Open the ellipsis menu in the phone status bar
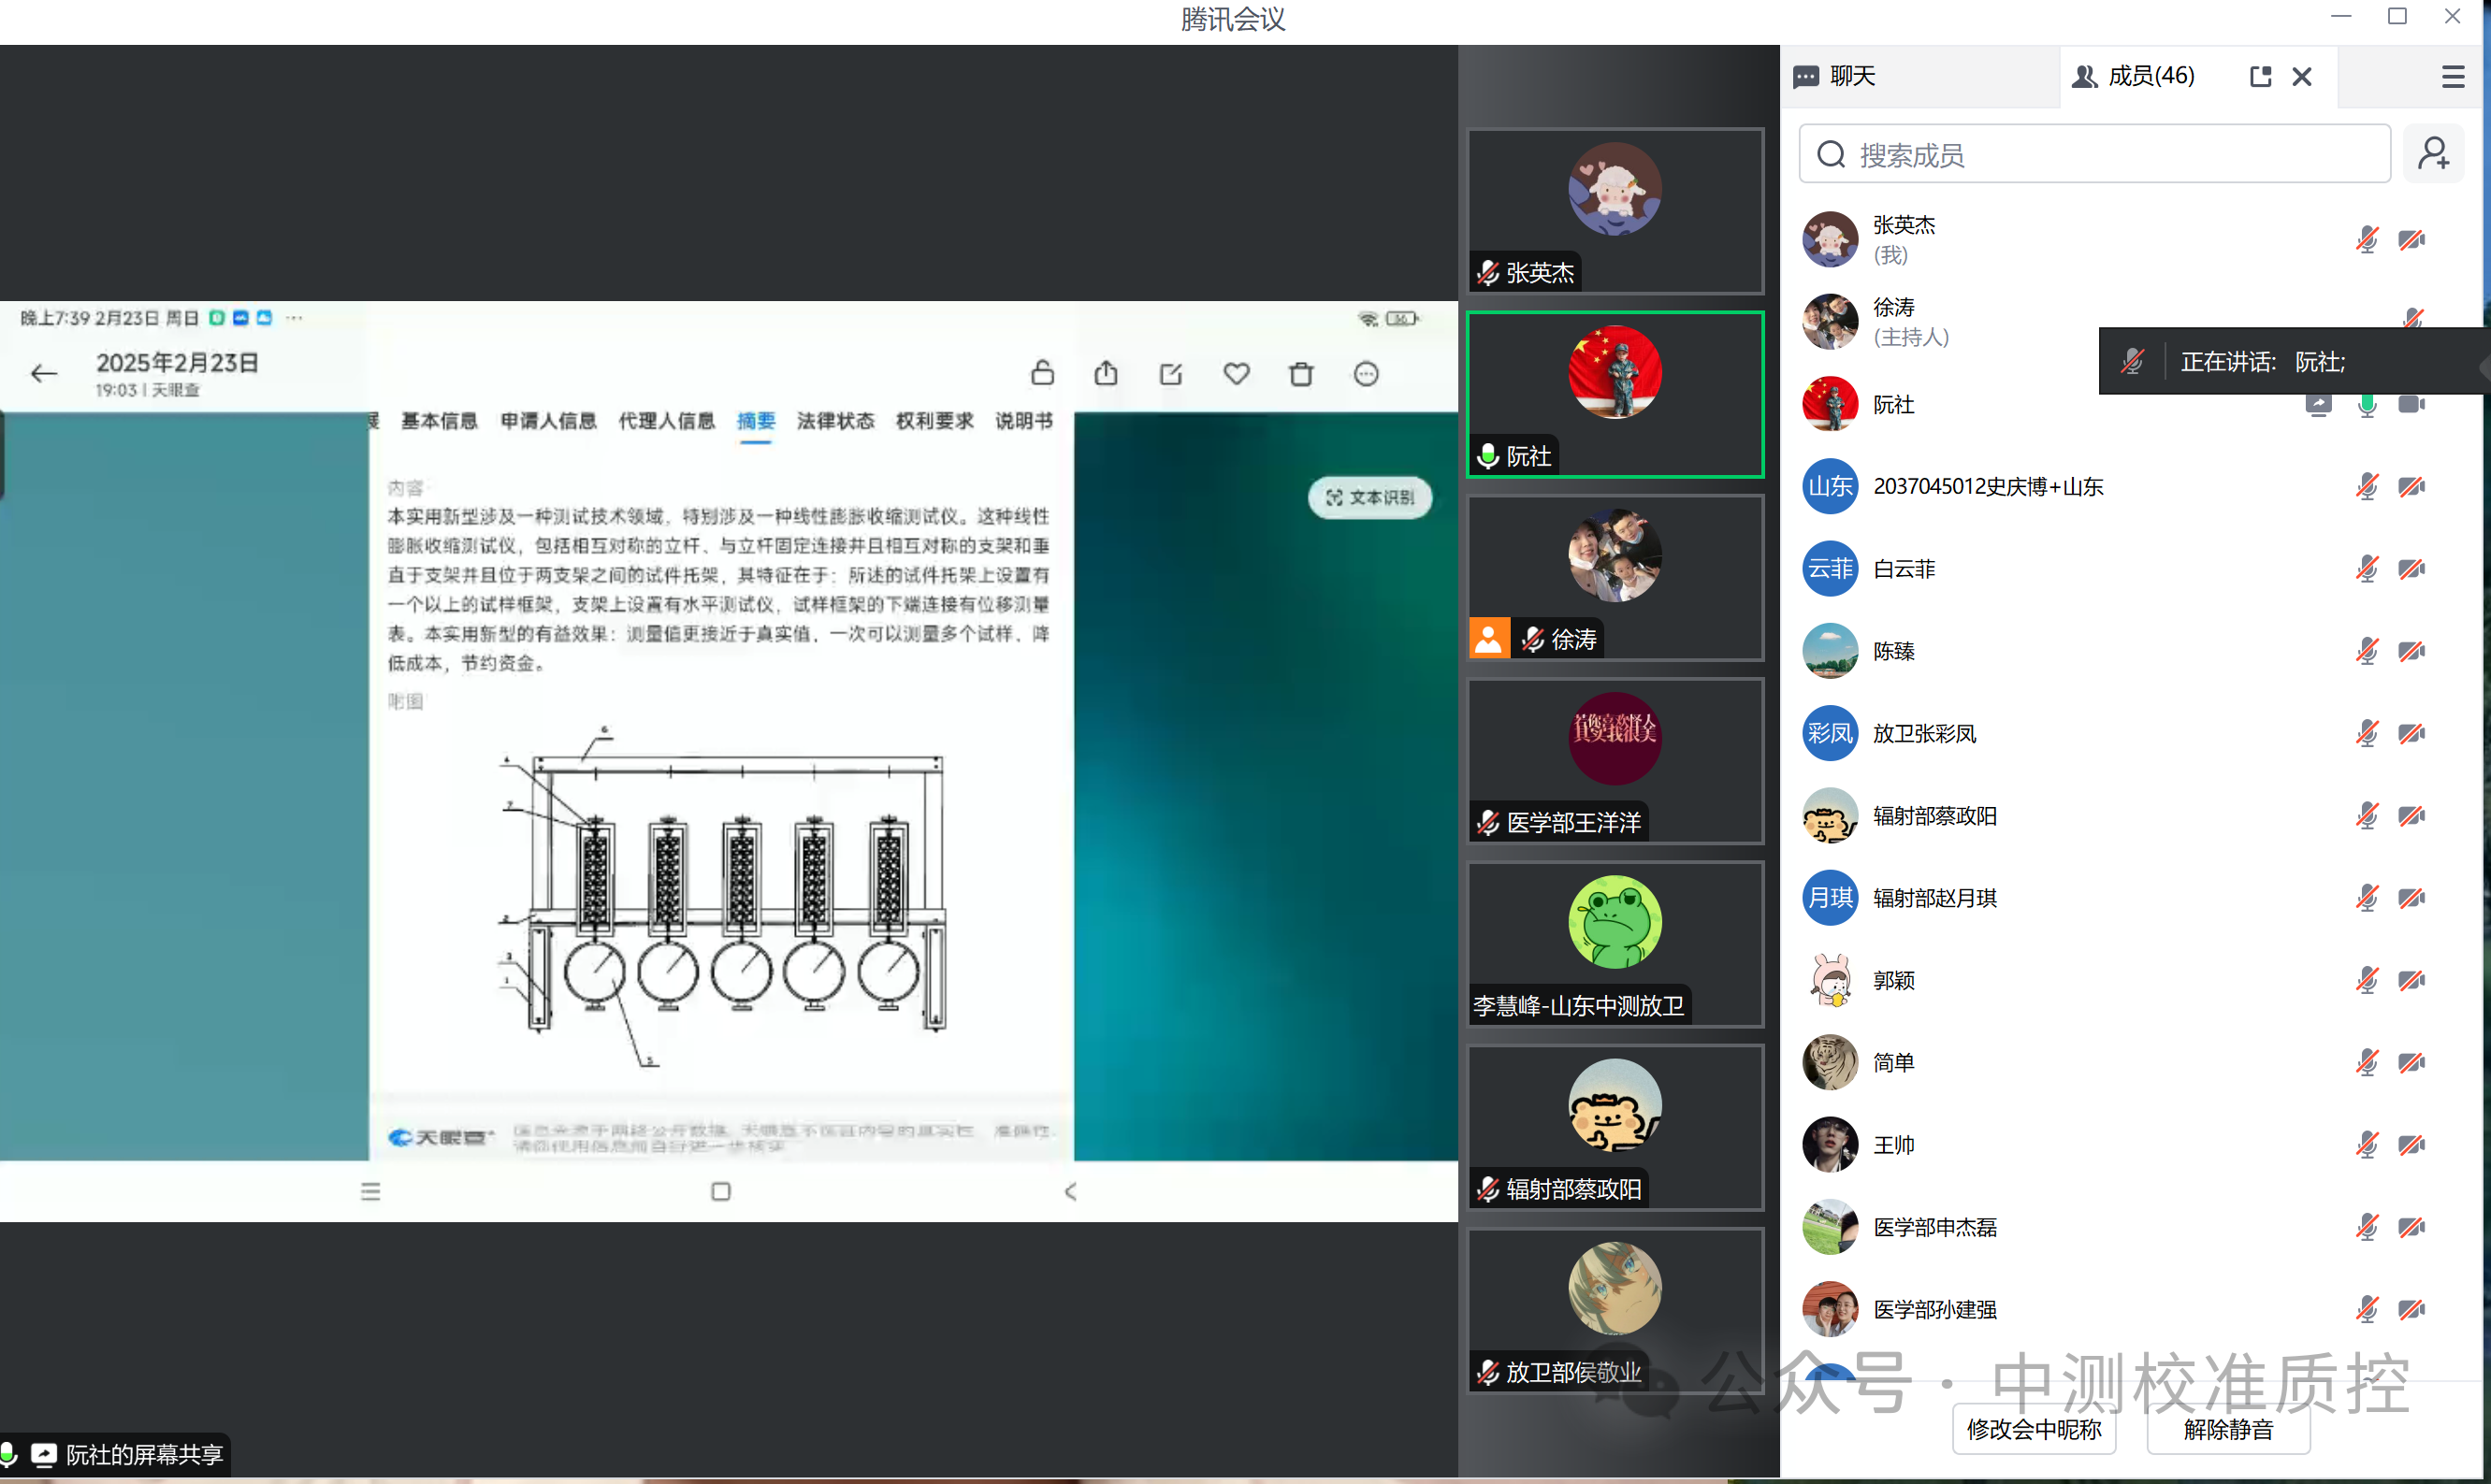 click(294, 317)
